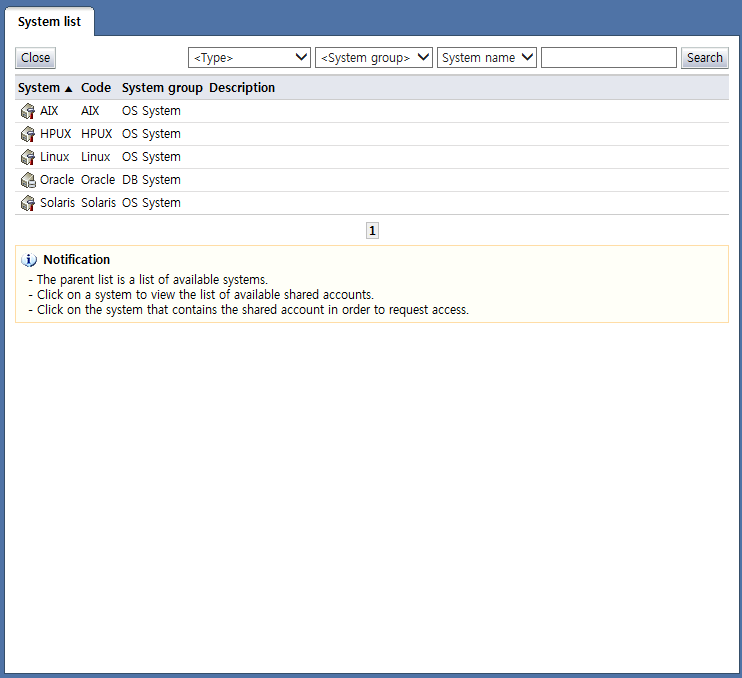Viewport: 742px width, 678px height.
Task: Focus the search text input field
Action: (608, 58)
